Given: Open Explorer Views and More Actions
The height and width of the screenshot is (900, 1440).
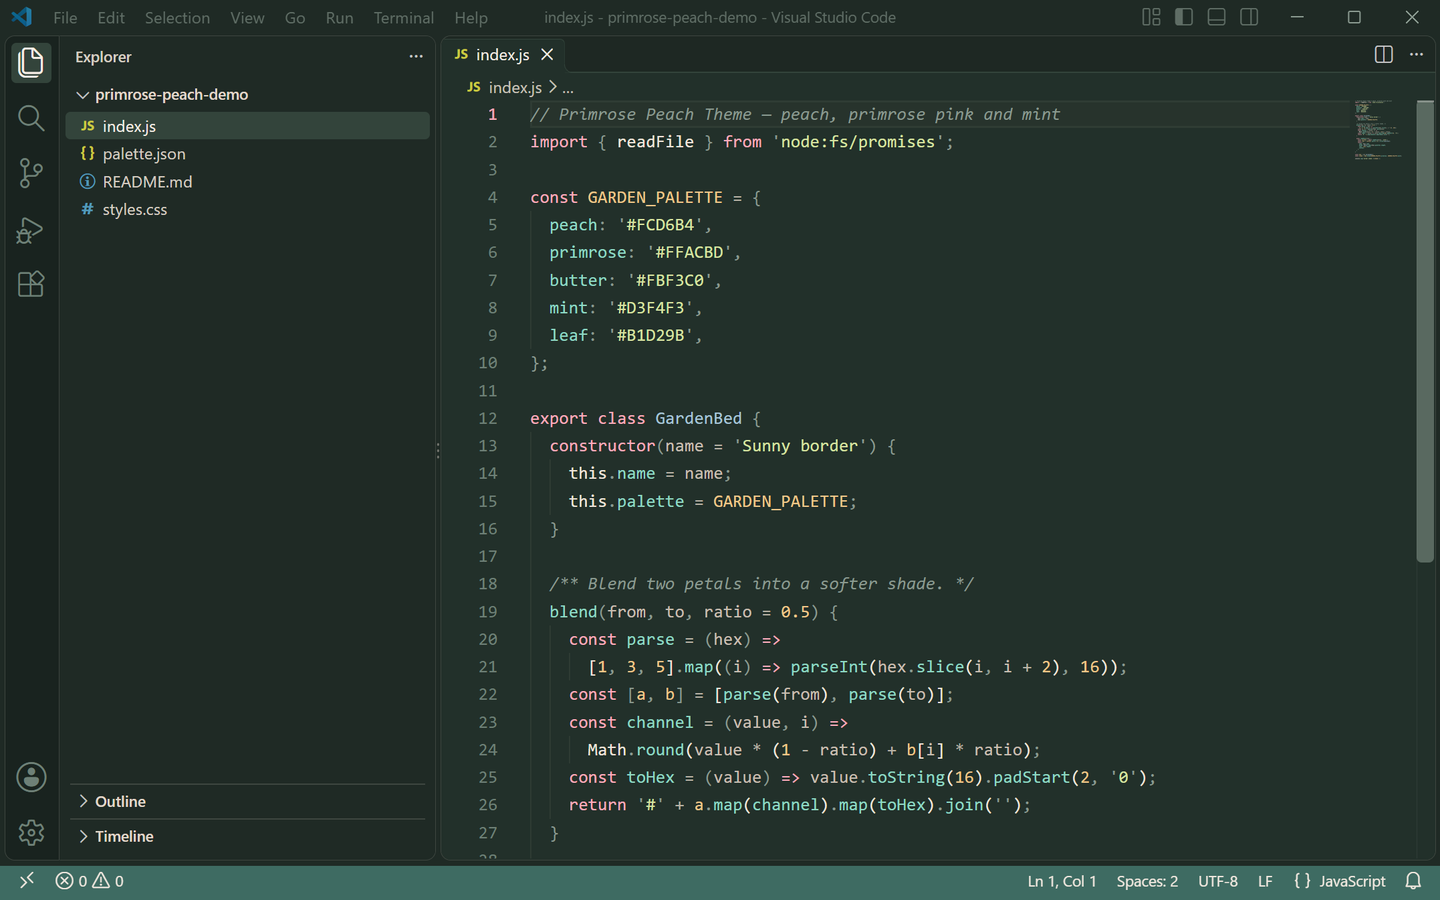Looking at the screenshot, I should [x=416, y=57].
